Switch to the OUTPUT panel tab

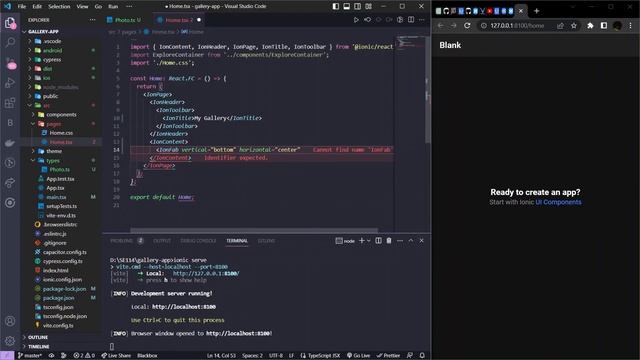pos(162,241)
